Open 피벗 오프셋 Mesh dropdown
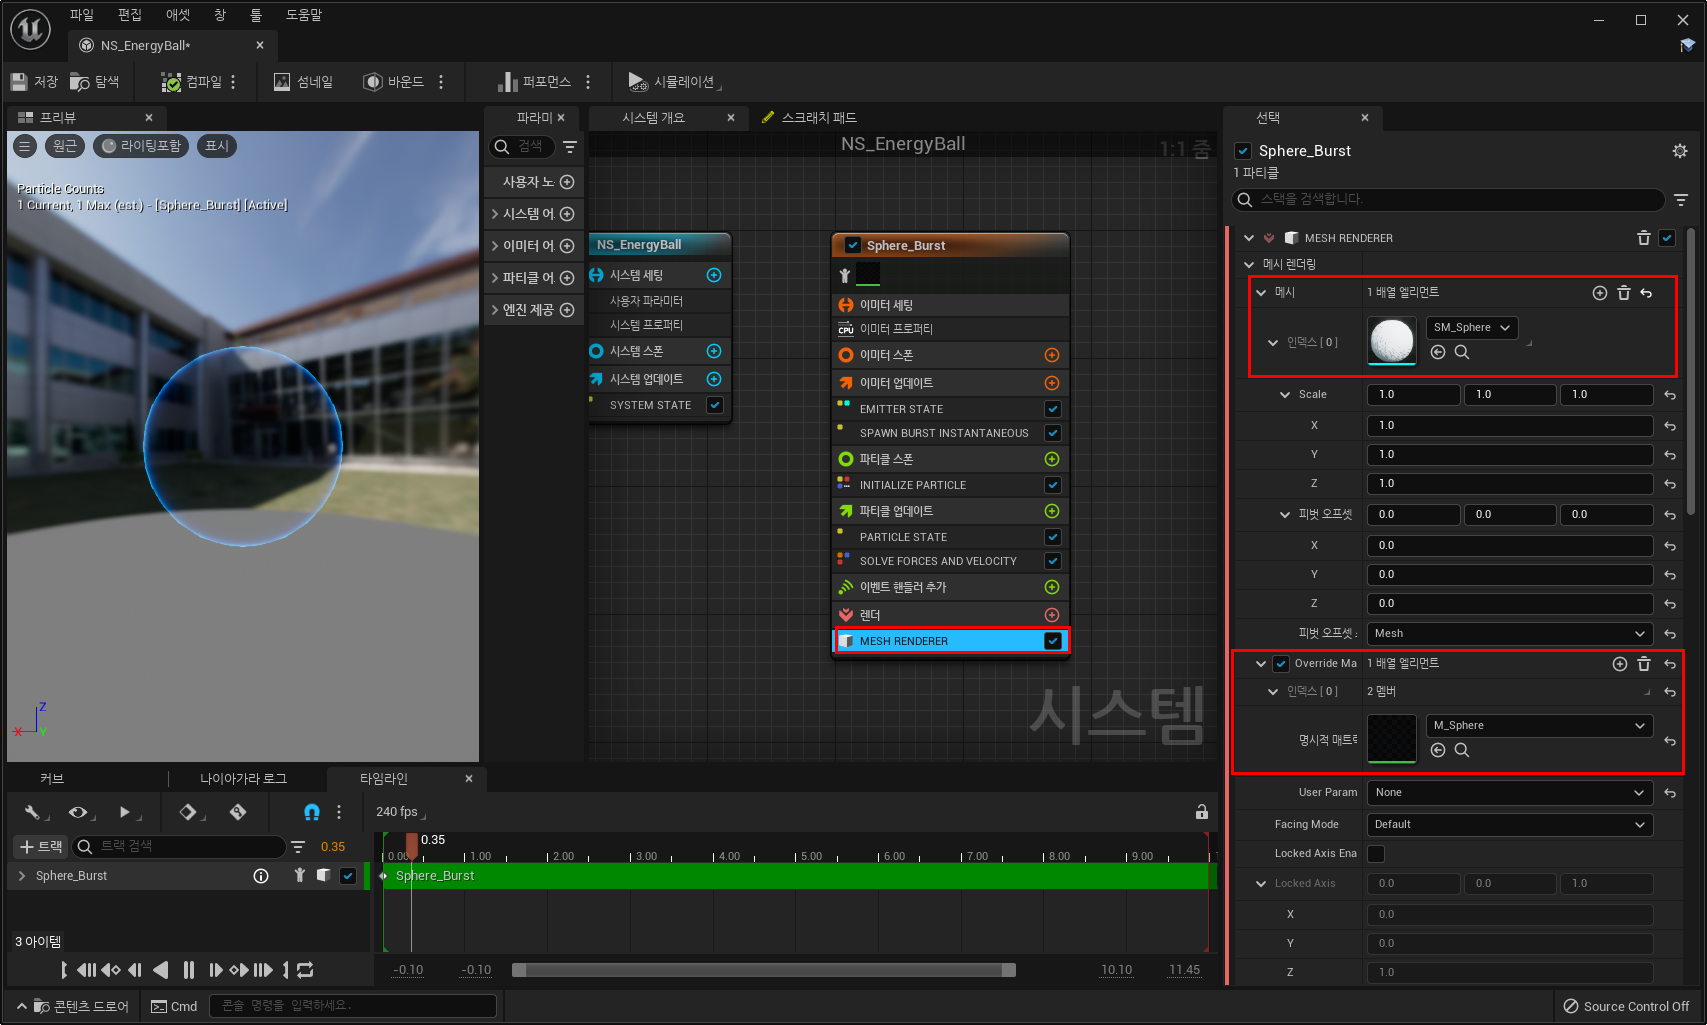The height and width of the screenshot is (1025, 1707). pos(1509,634)
